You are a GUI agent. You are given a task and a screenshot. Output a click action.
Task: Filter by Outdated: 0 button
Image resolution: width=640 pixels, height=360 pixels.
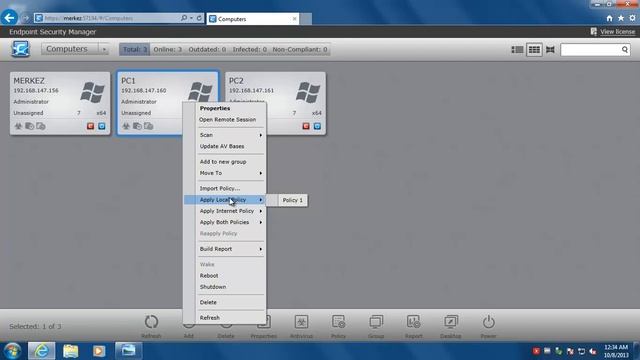[x=207, y=49]
